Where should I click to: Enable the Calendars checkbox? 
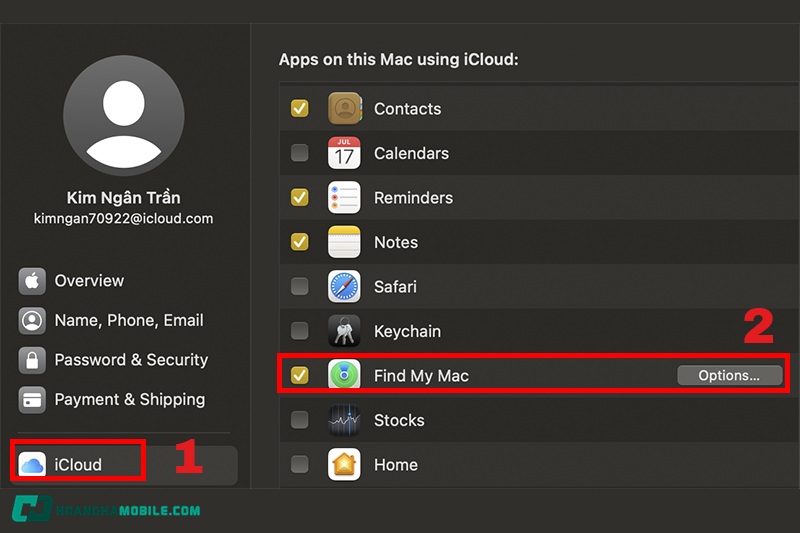(x=299, y=153)
